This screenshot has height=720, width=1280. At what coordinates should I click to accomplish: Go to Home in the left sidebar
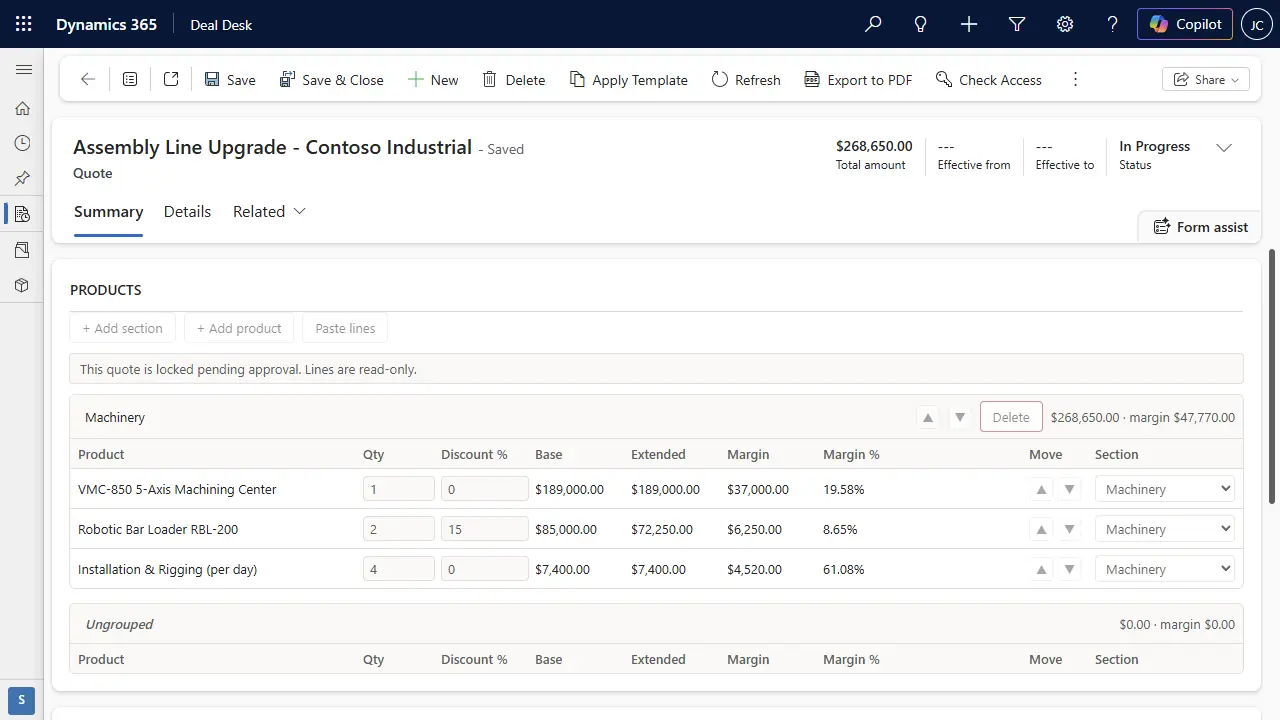point(22,108)
